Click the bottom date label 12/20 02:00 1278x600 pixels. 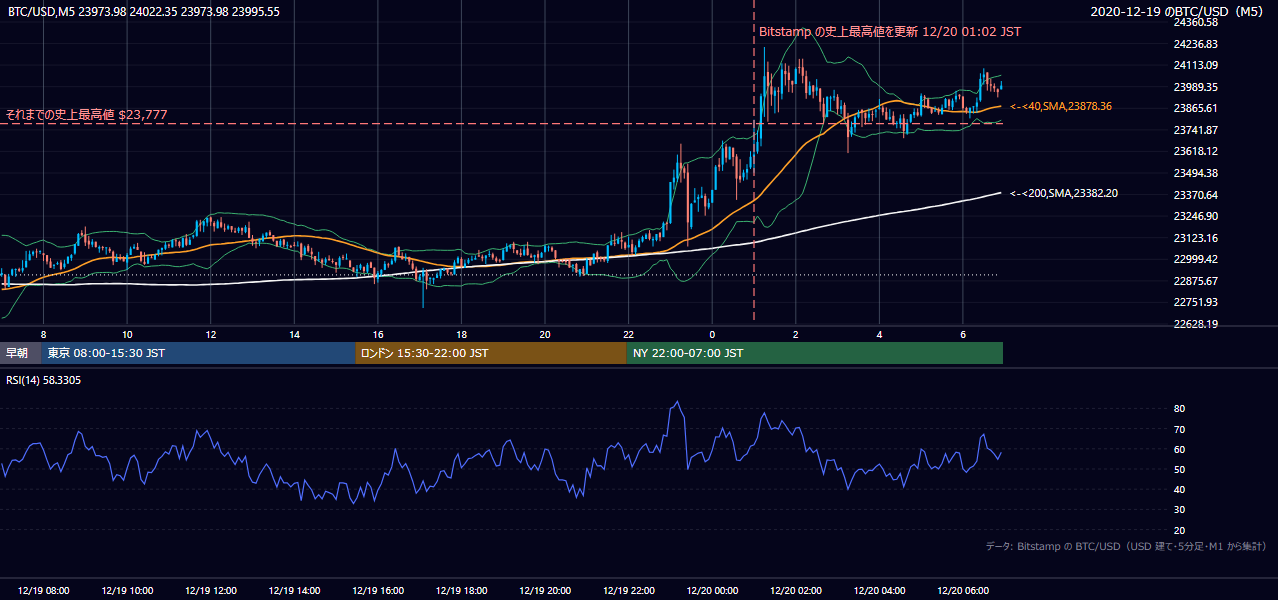796,591
